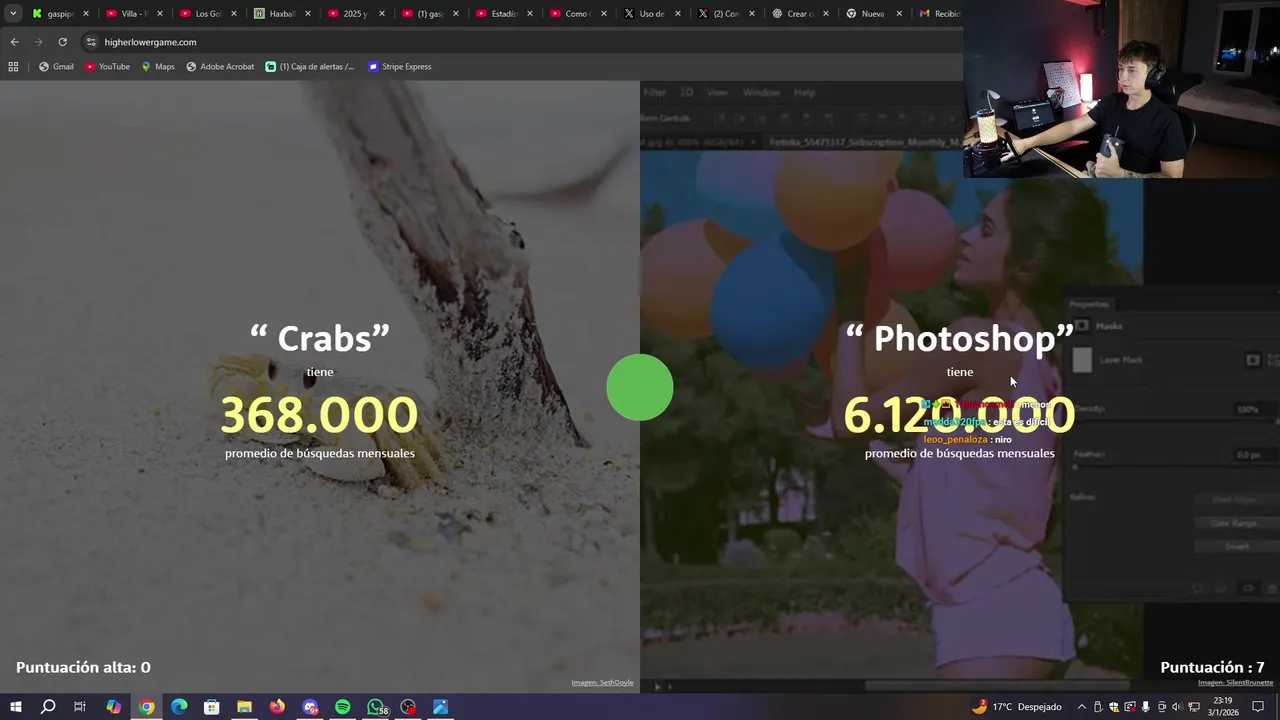Click the higherlowergame.com address bar
The height and width of the screenshot is (720, 1280).
tap(520, 42)
